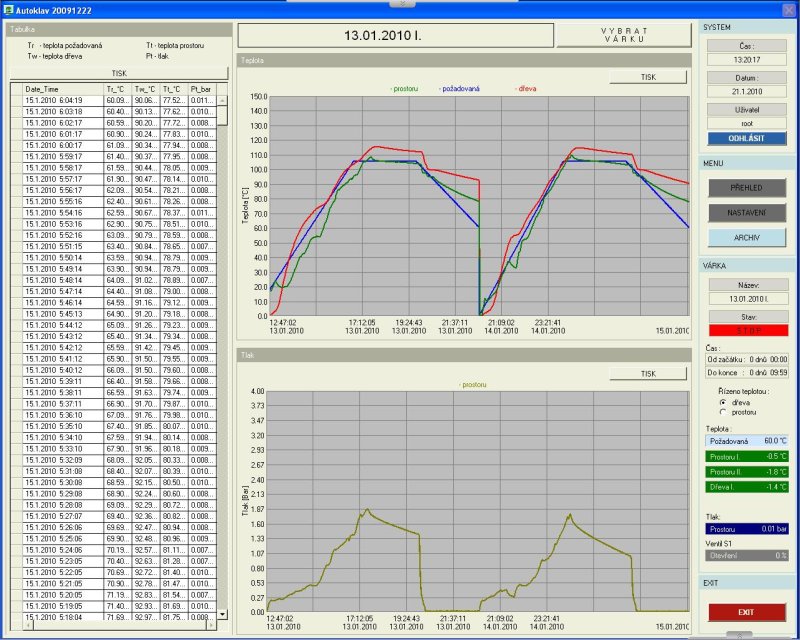800x640 pixels.
Task: Select the 15.1.2010 6:04:19 table row
Action: (62, 100)
